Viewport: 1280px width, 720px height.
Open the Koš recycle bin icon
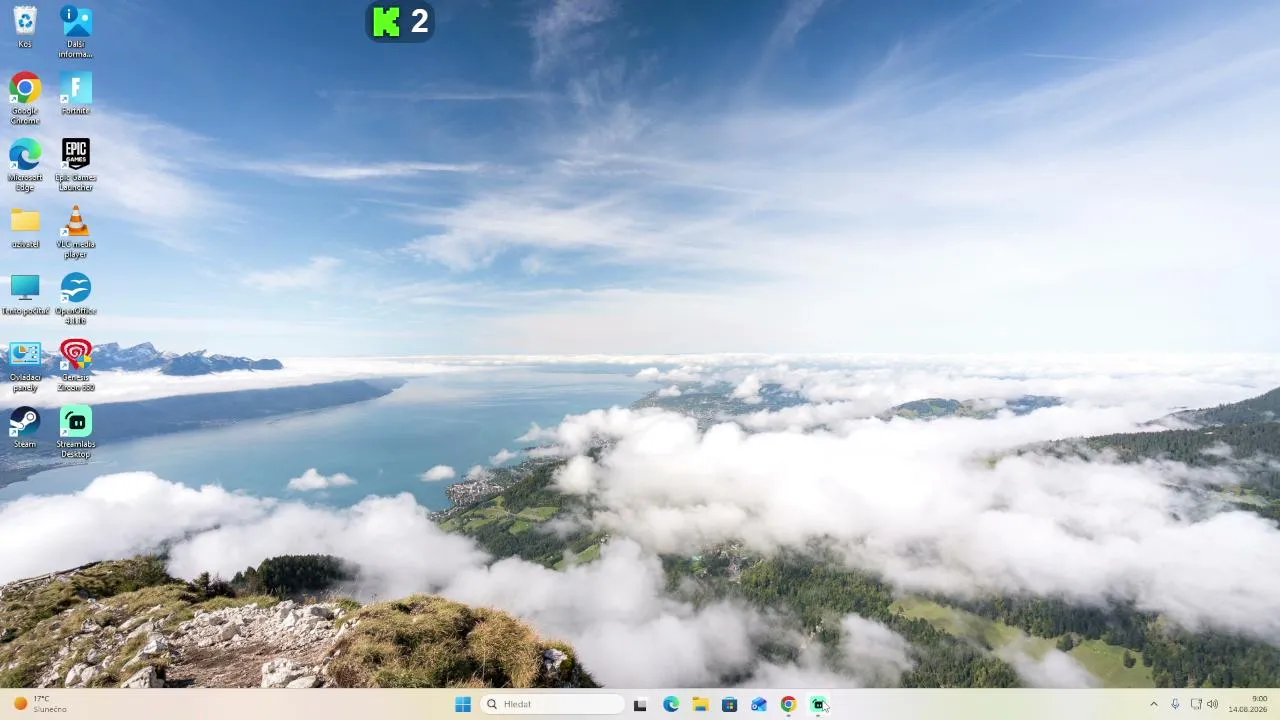point(25,27)
